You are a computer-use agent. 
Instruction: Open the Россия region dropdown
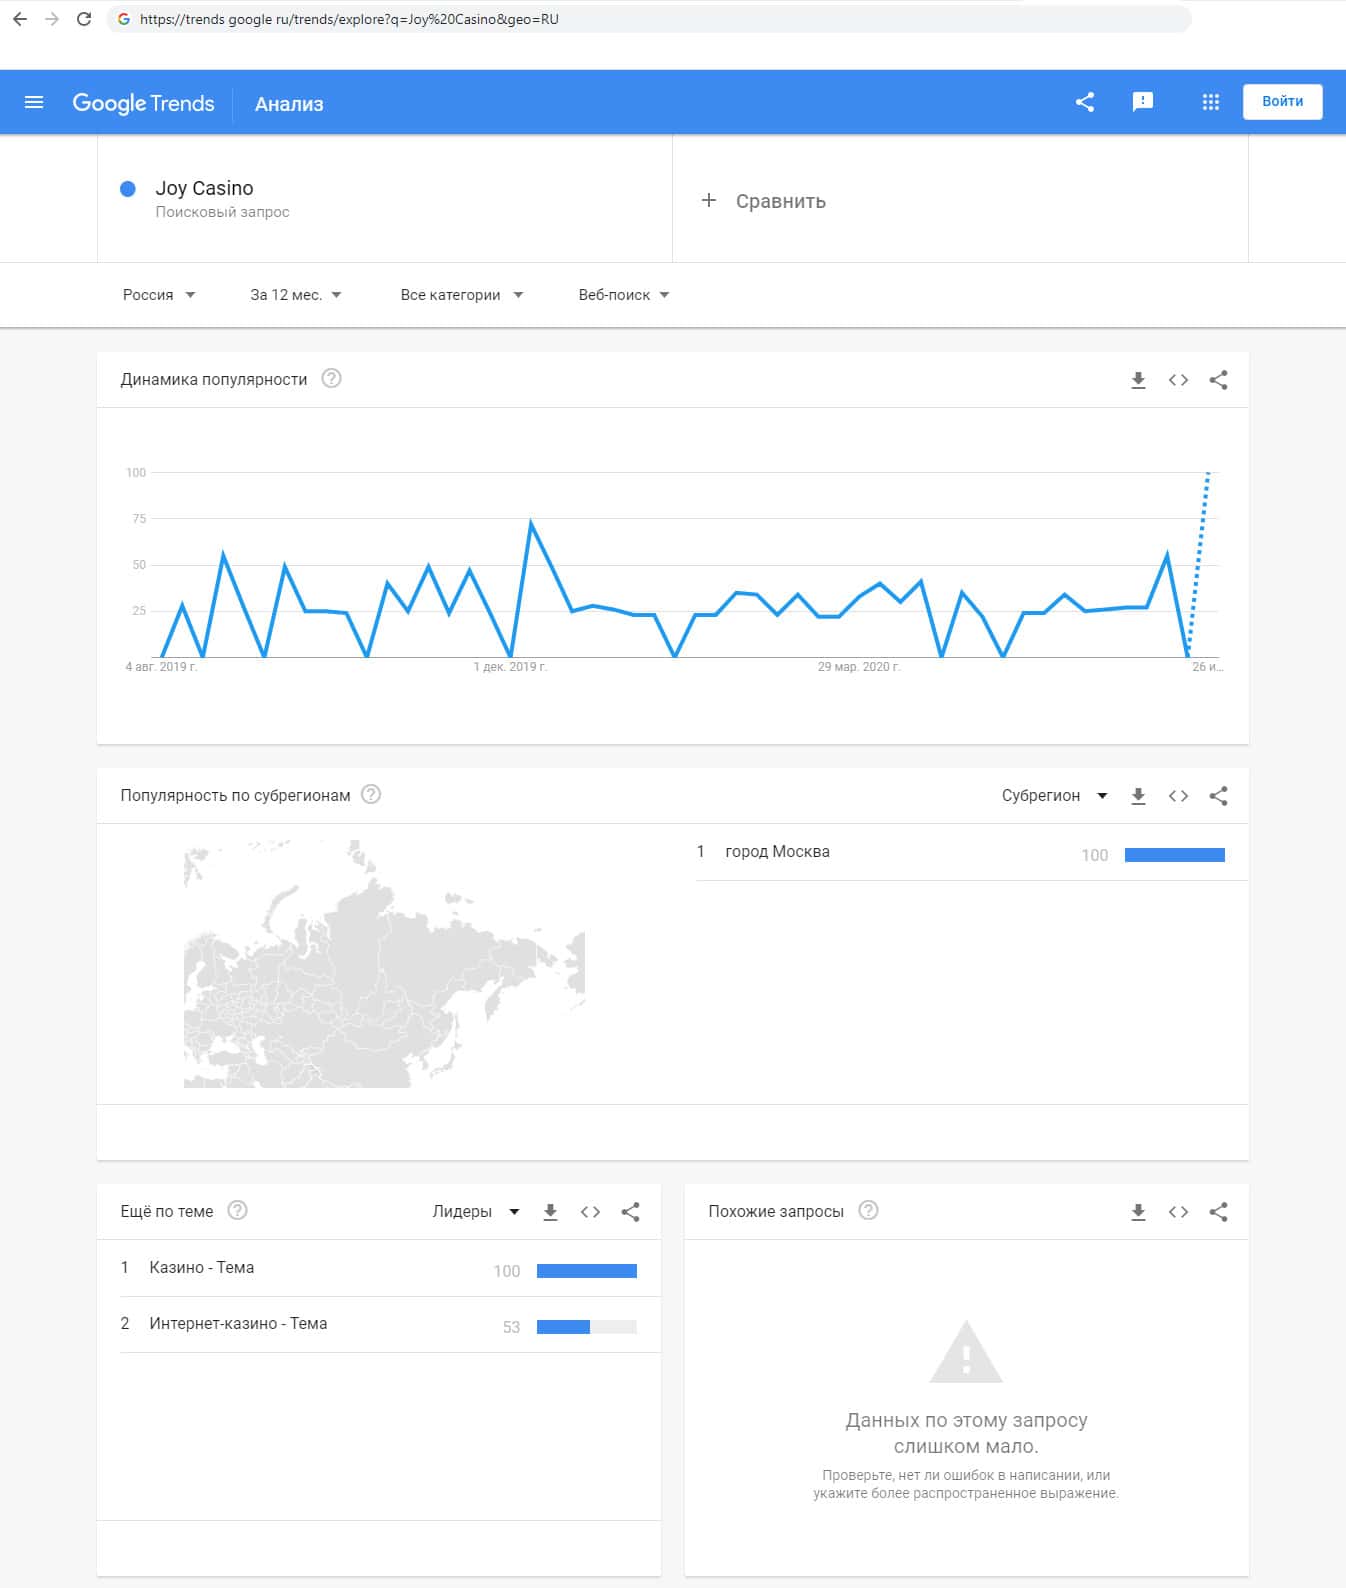(x=158, y=295)
